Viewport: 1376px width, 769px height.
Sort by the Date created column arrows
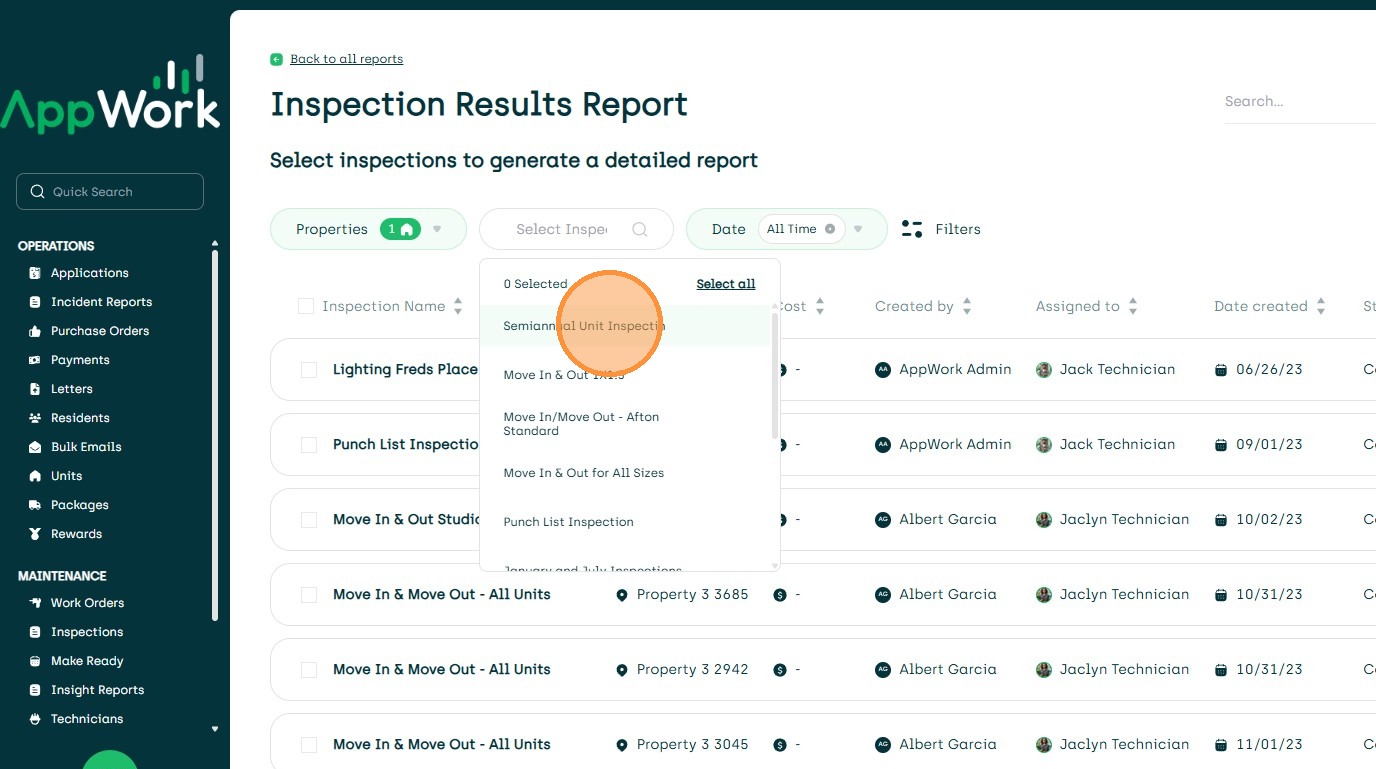click(1321, 306)
